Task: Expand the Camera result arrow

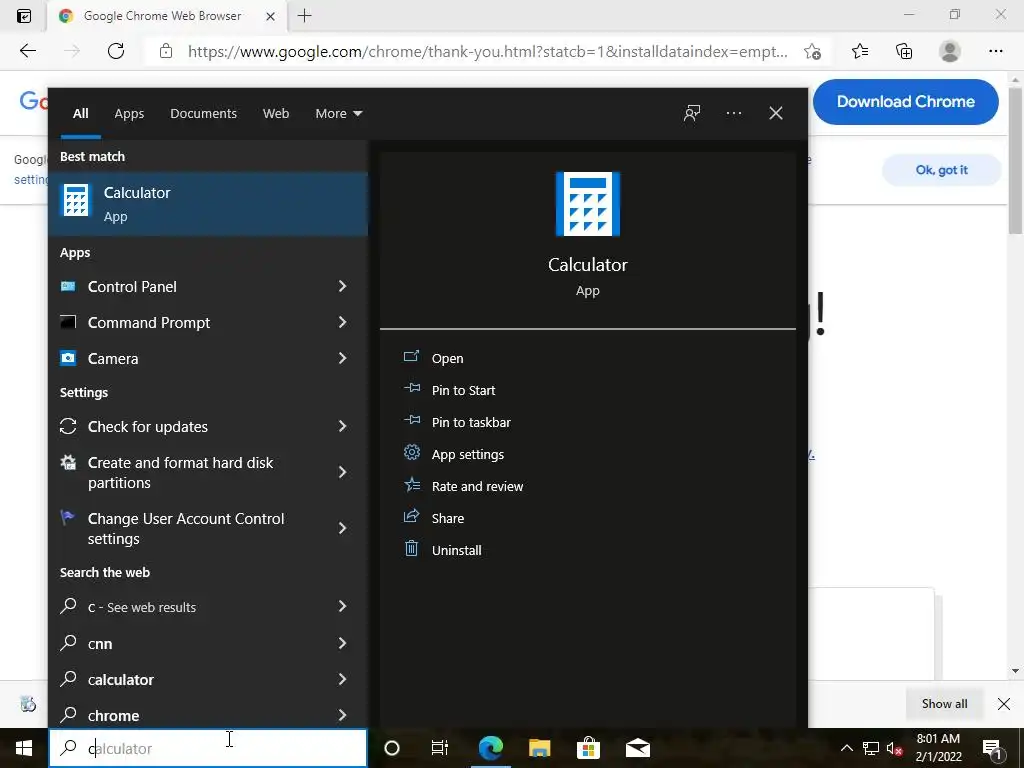Action: click(342, 359)
